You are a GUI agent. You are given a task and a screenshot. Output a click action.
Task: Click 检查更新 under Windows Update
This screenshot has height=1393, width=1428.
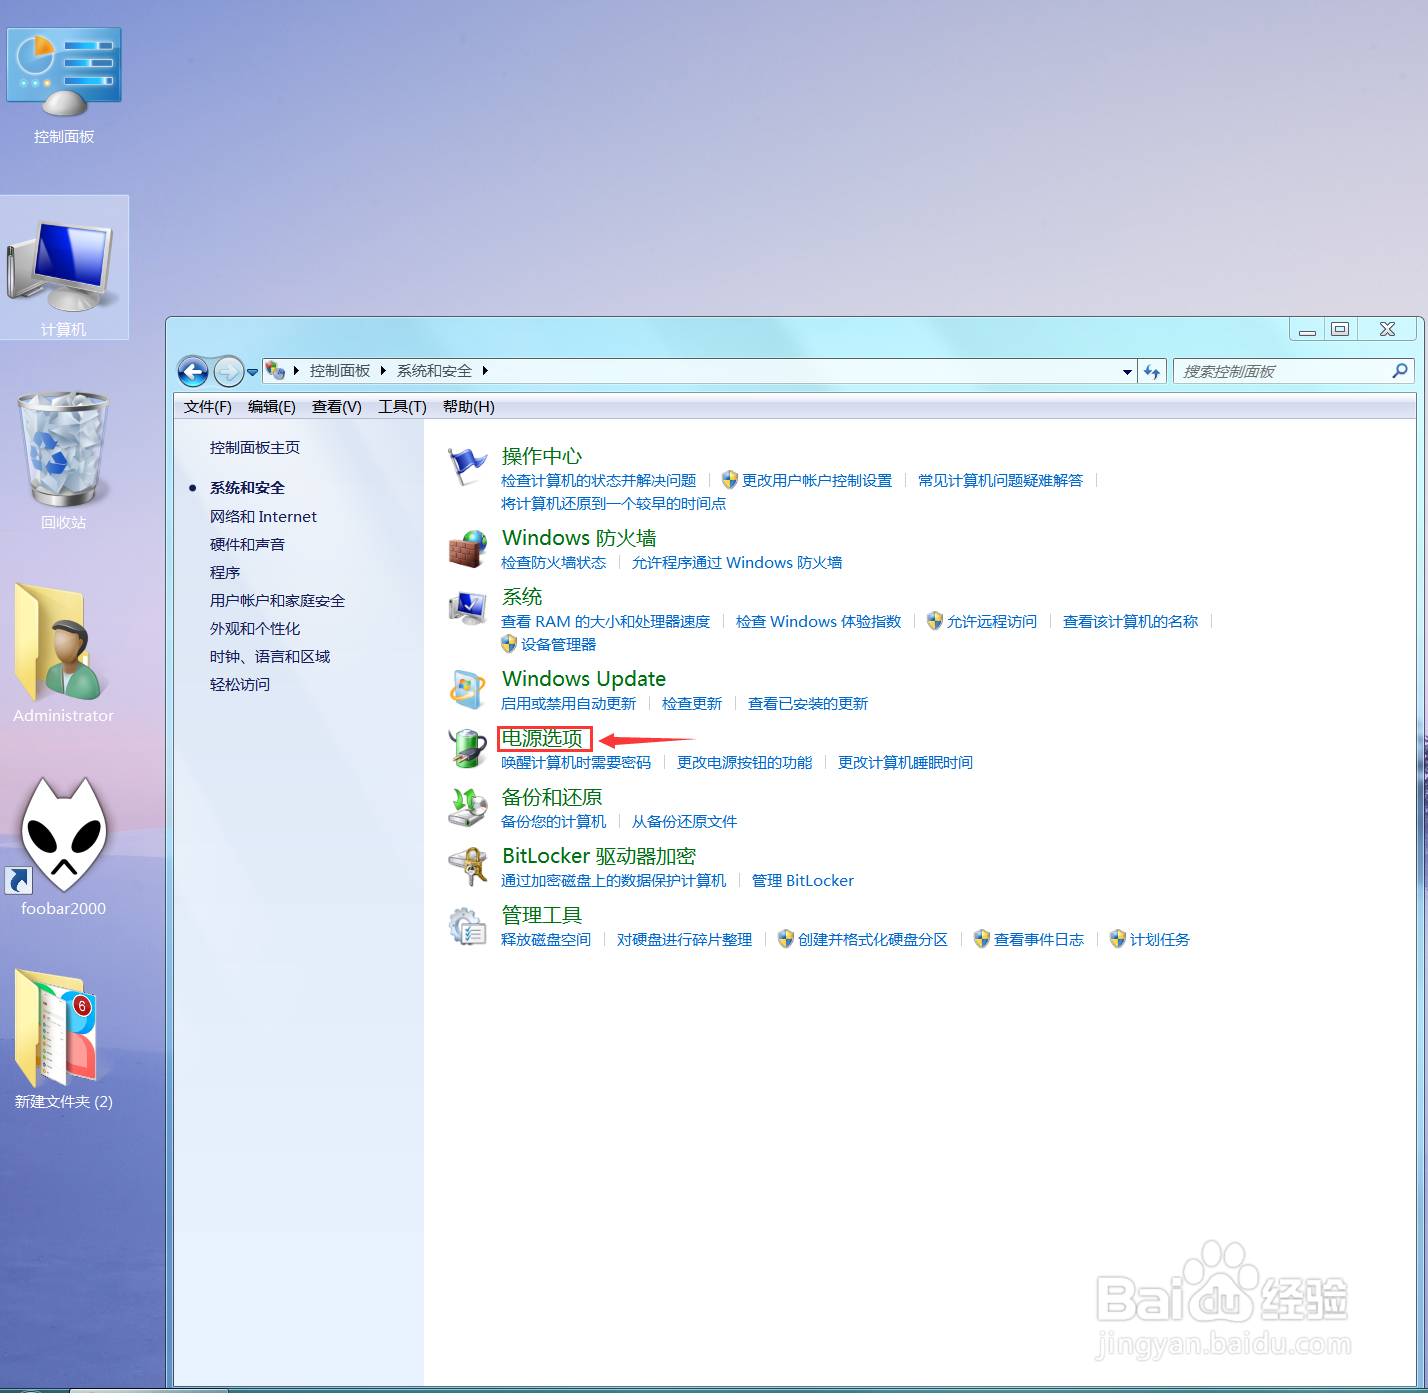click(692, 704)
